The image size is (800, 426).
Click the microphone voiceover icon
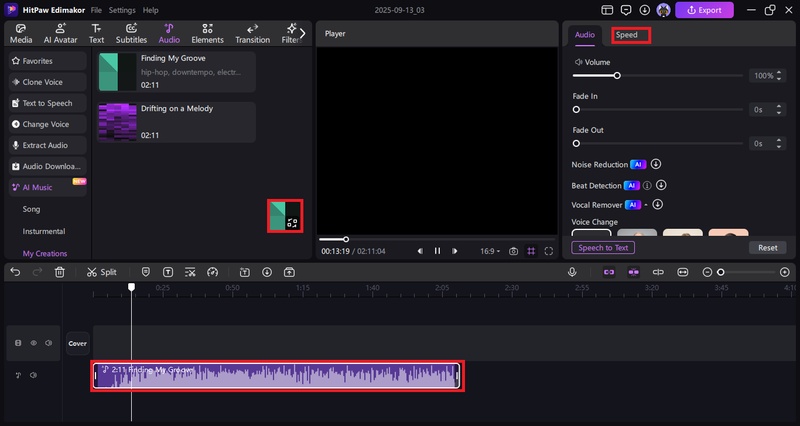click(572, 272)
